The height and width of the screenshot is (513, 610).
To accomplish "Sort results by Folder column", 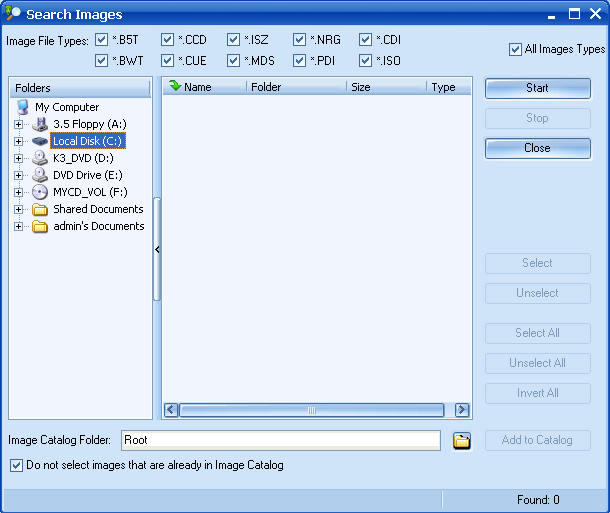I will (x=296, y=87).
